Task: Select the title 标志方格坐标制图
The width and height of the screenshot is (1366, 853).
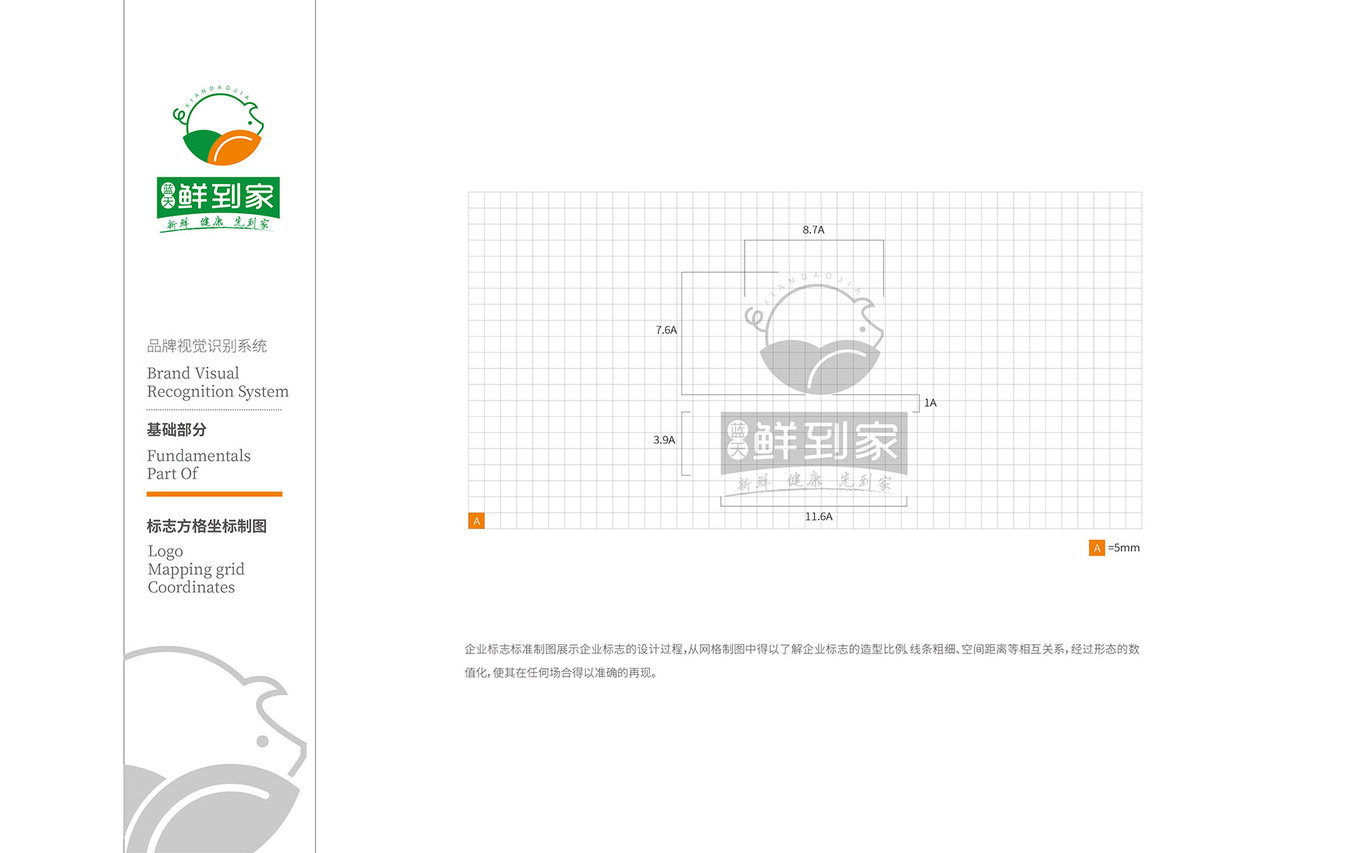Action: pos(207,526)
